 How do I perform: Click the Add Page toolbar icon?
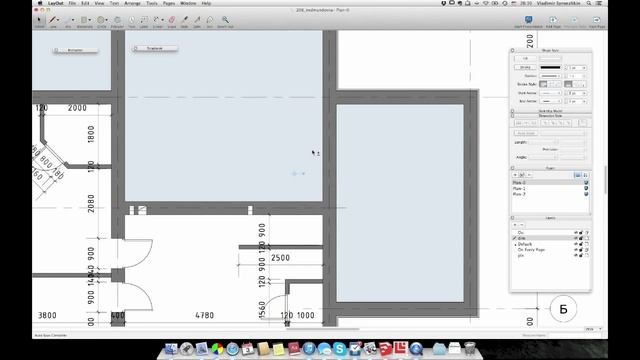[553, 20]
